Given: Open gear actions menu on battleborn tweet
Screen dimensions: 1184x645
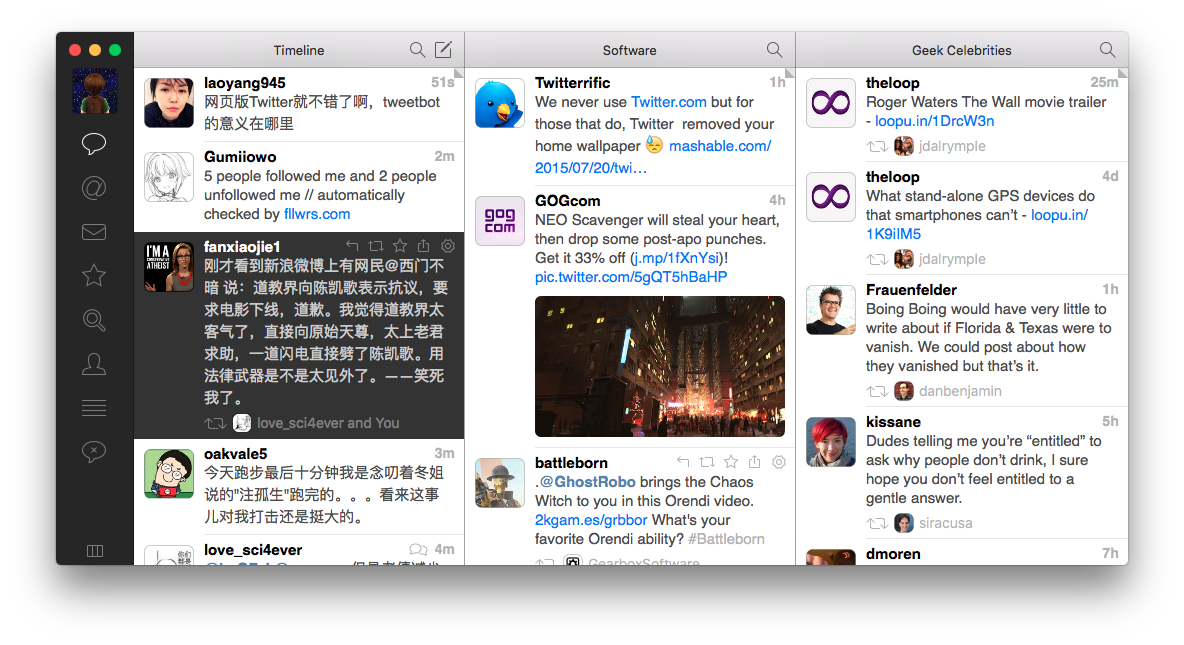Looking at the screenshot, I should coord(779,462).
